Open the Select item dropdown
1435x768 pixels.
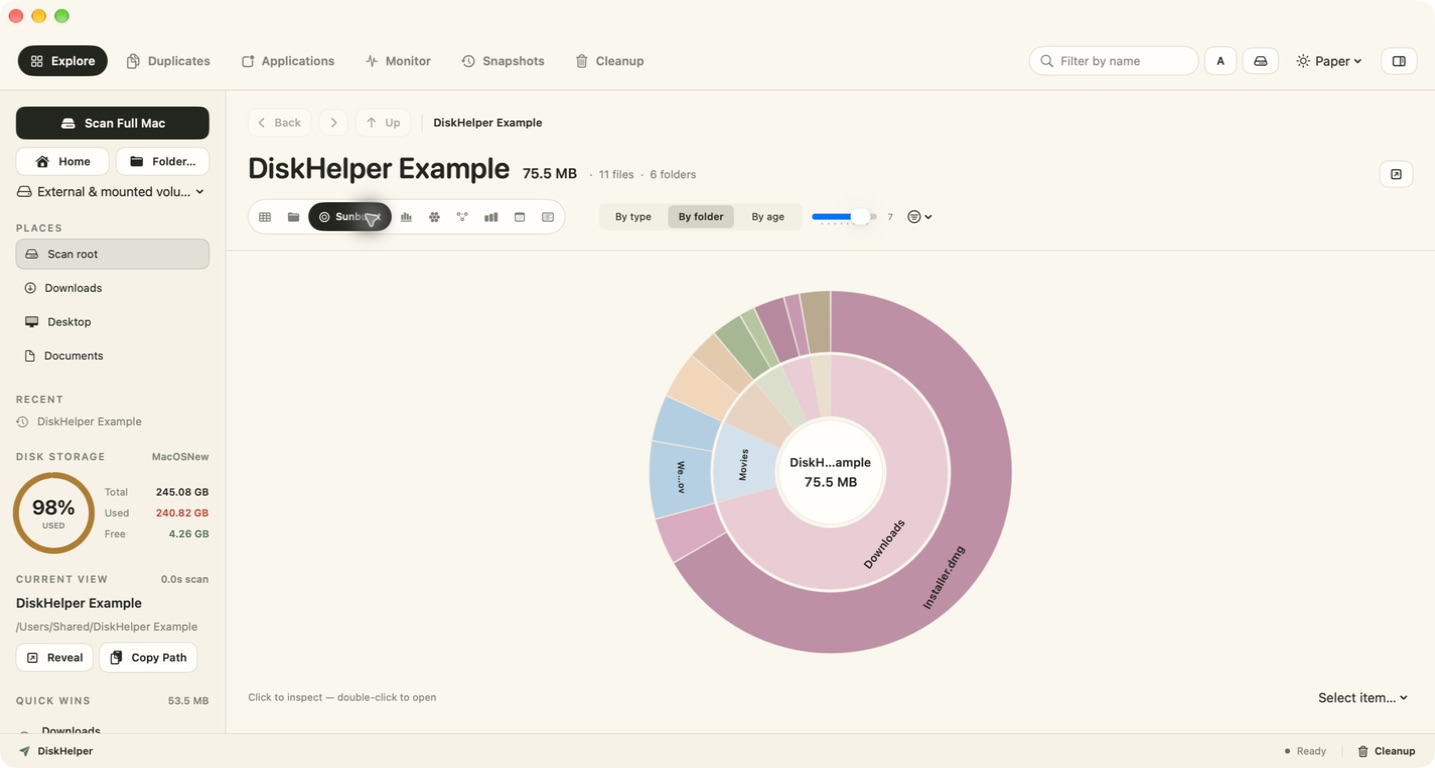[x=1362, y=698]
